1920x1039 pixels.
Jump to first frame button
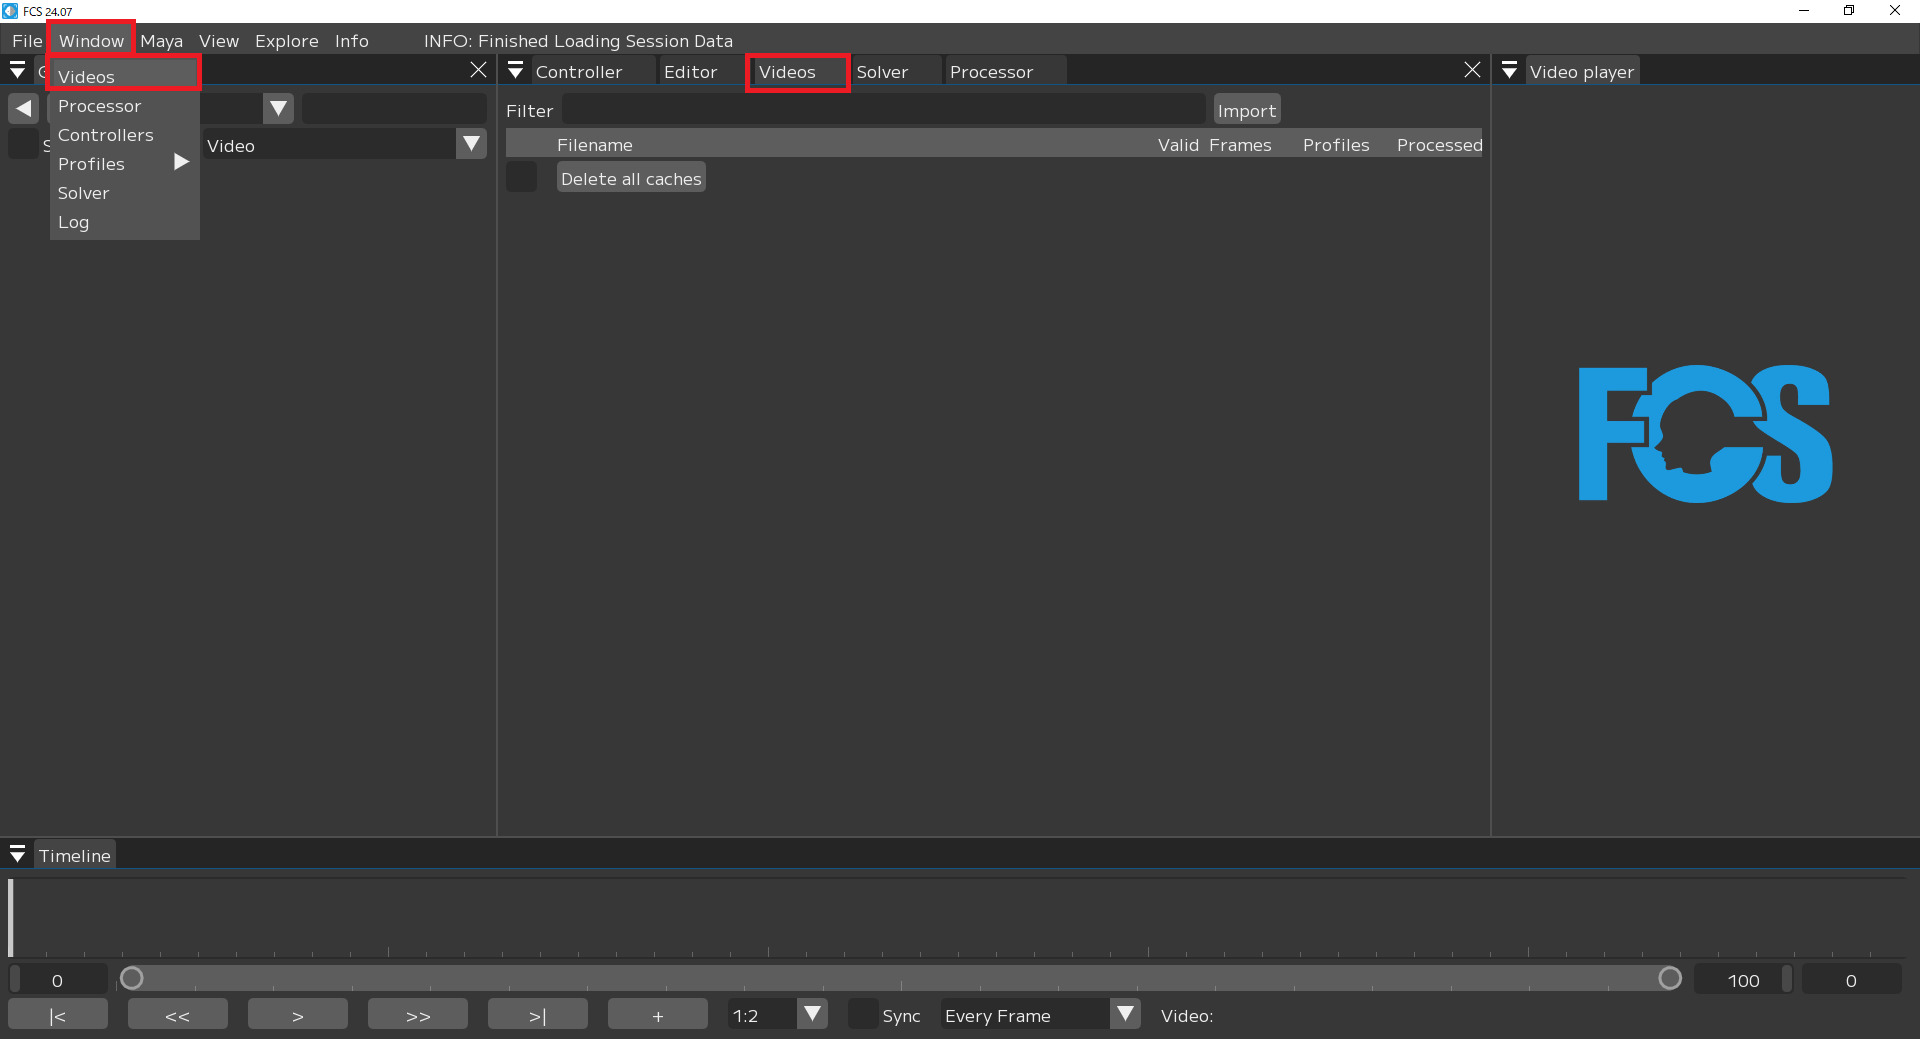58,1015
